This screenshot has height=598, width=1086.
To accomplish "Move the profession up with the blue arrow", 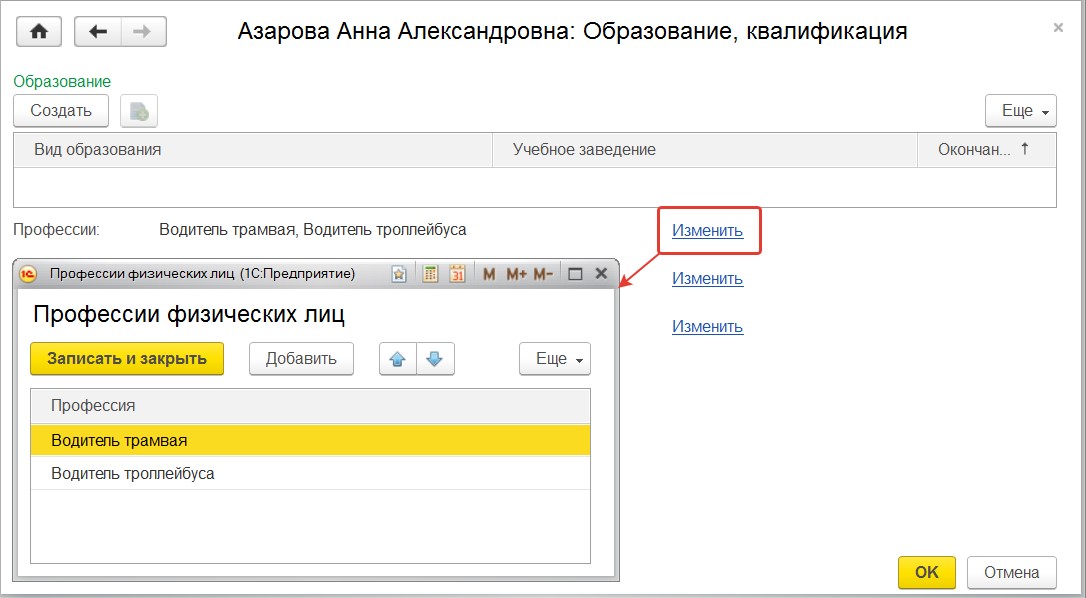I will pyautogui.click(x=398, y=359).
